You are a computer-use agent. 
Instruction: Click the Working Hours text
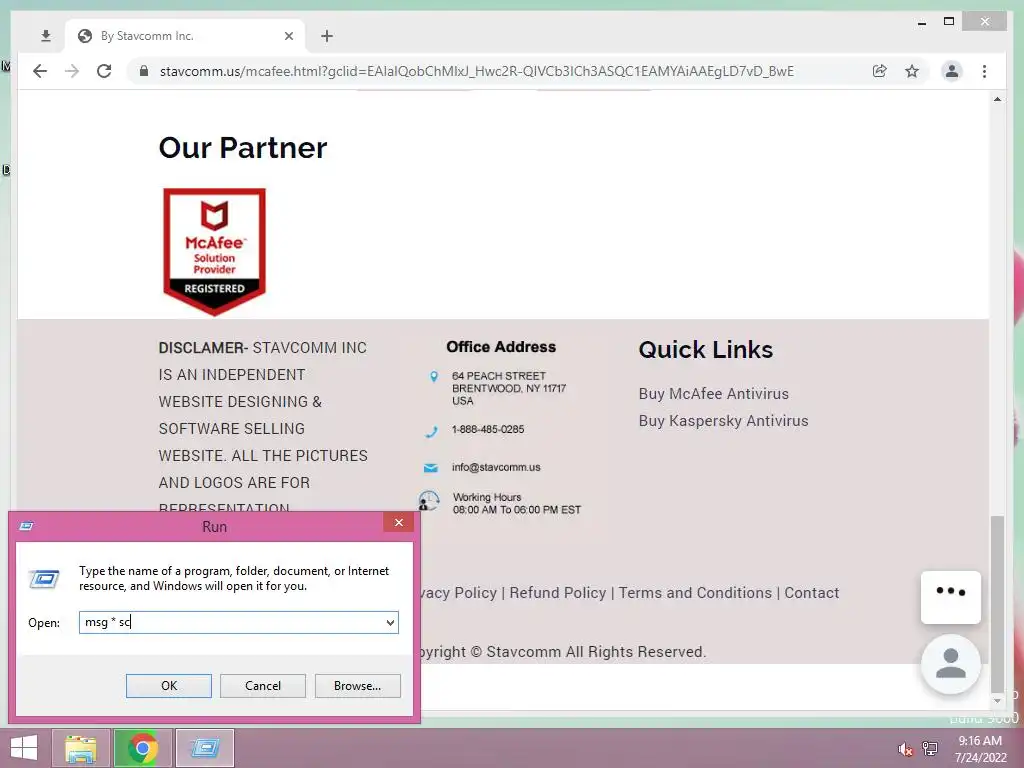516,504
